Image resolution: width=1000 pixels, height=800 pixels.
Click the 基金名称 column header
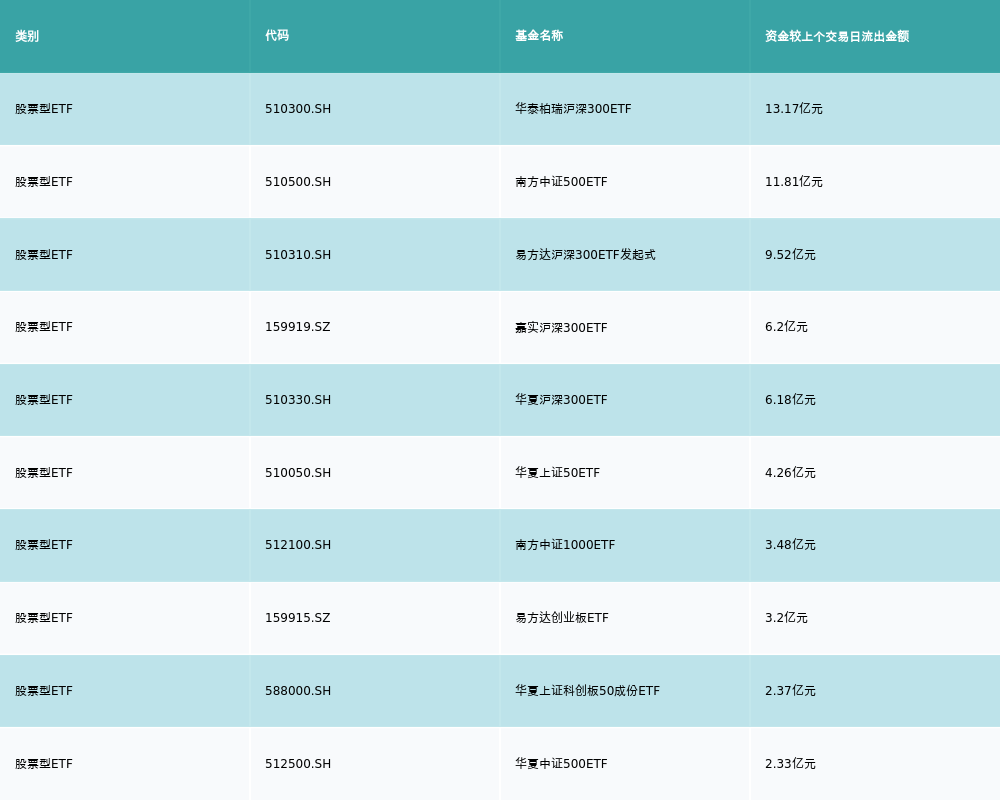[539, 36]
